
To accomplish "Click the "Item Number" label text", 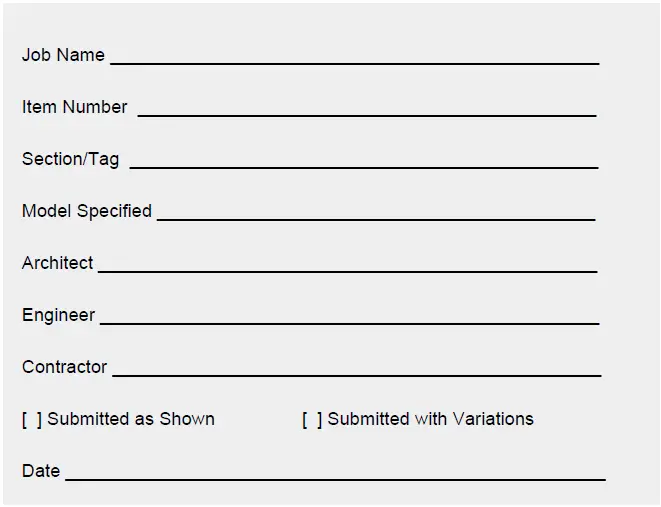I will point(75,107).
